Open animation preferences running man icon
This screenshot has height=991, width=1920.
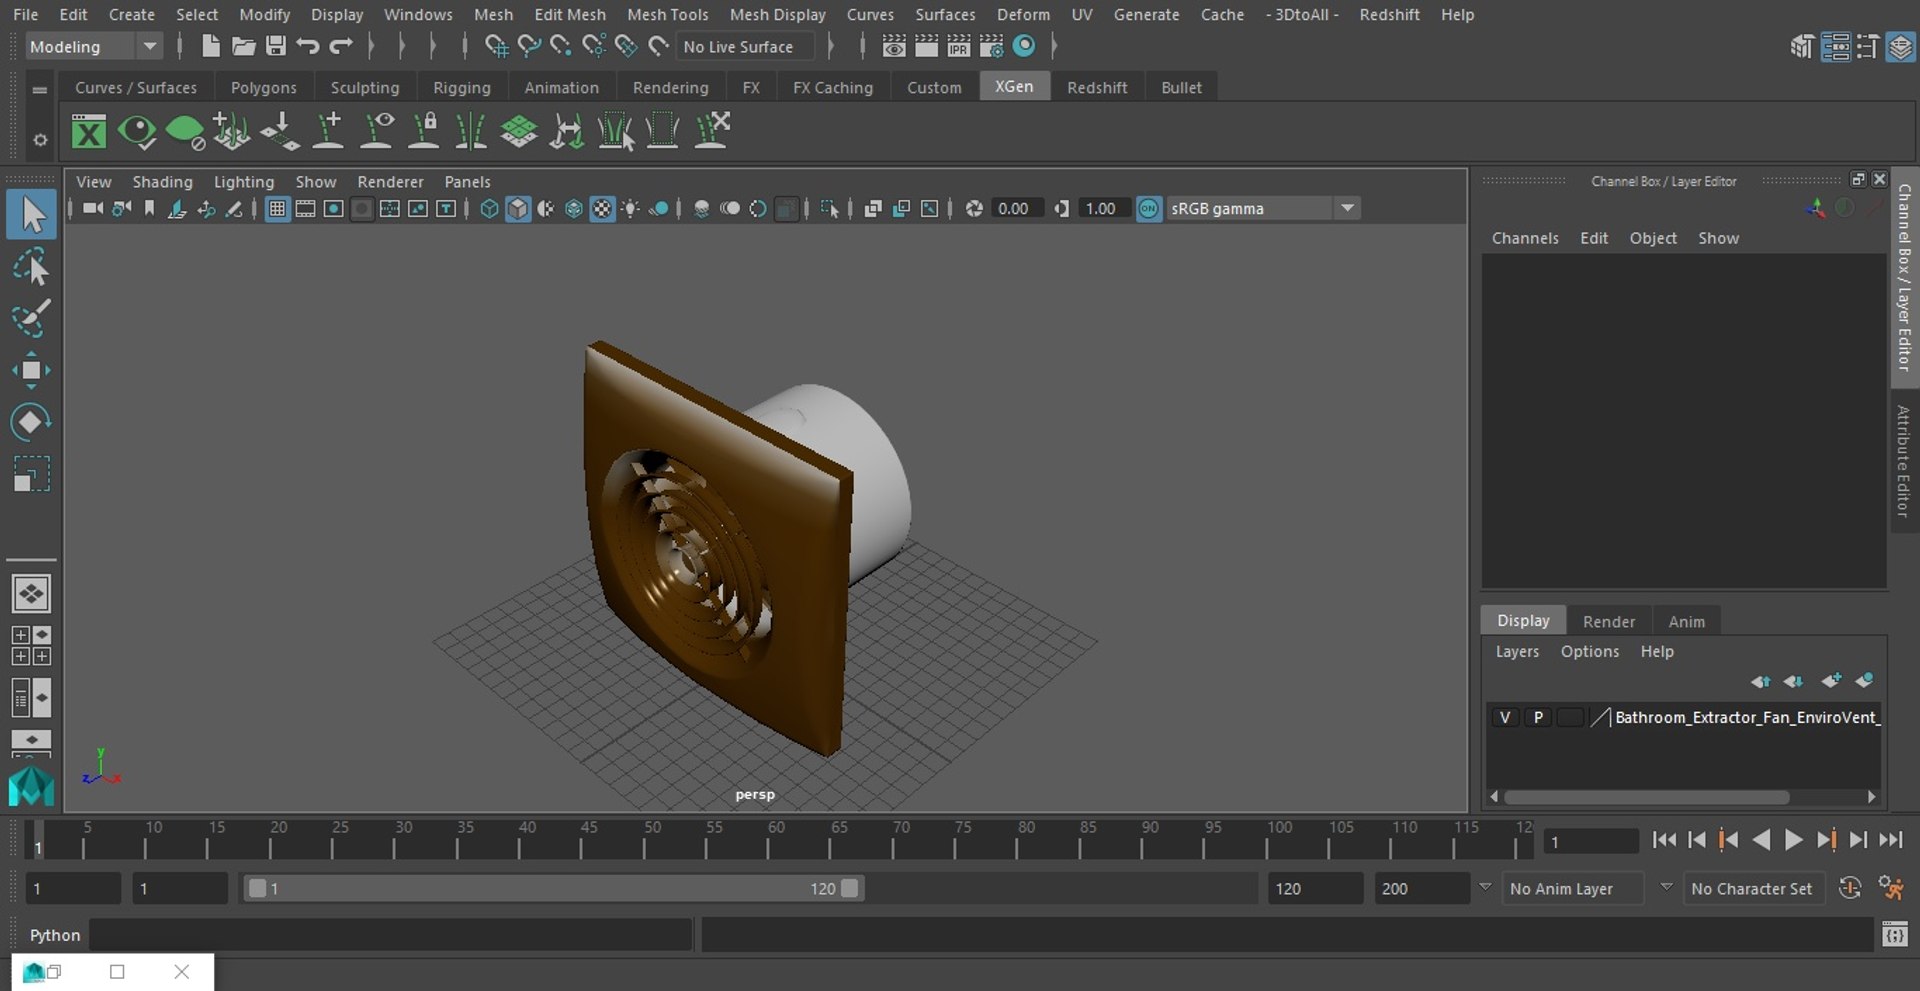point(1890,888)
